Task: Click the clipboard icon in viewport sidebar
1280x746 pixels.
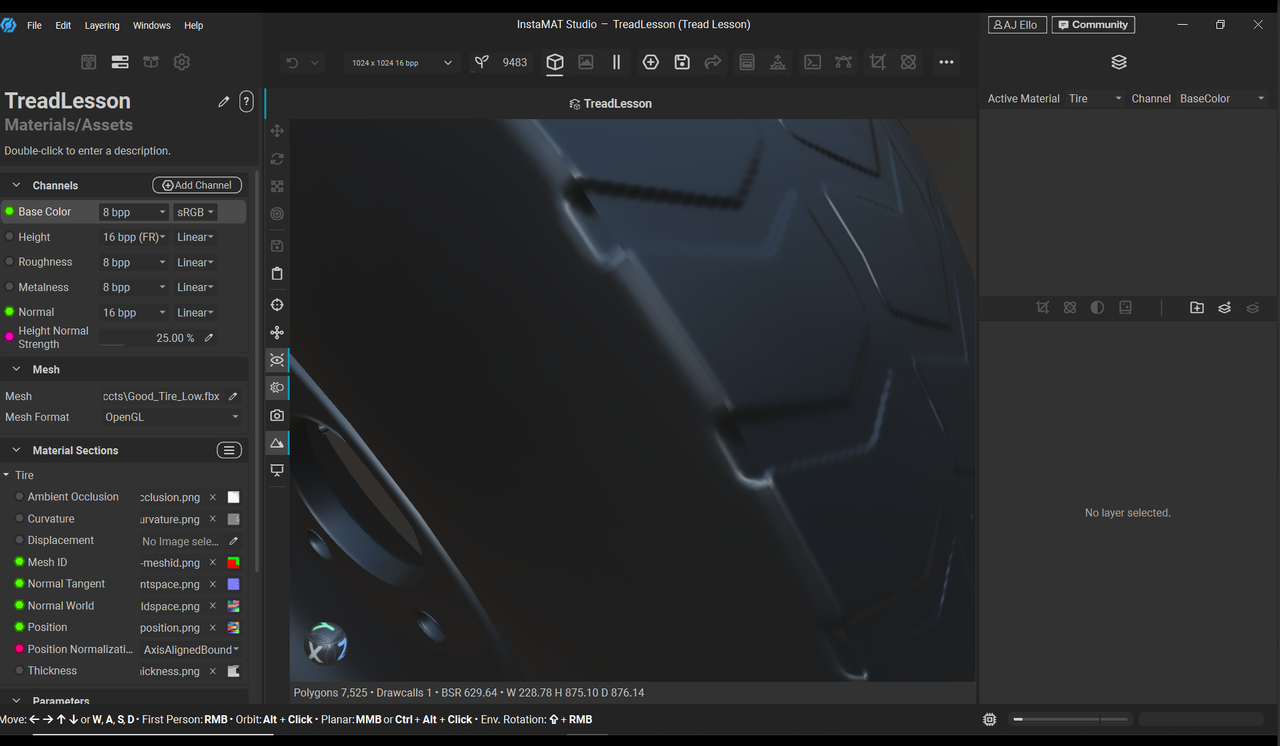Action: 277,273
